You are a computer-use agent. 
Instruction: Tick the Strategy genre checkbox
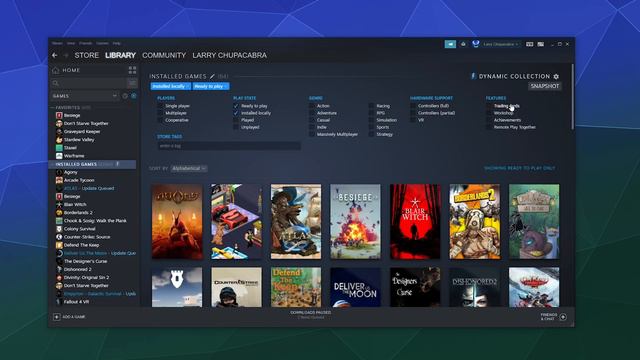pyautogui.click(x=371, y=134)
